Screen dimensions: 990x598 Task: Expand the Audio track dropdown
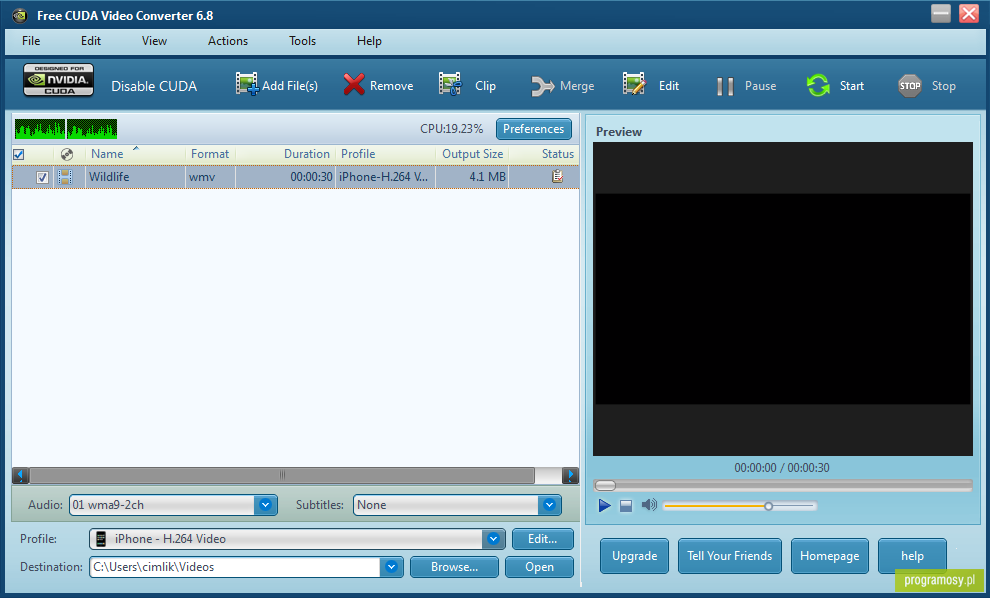[x=265, y=505]
